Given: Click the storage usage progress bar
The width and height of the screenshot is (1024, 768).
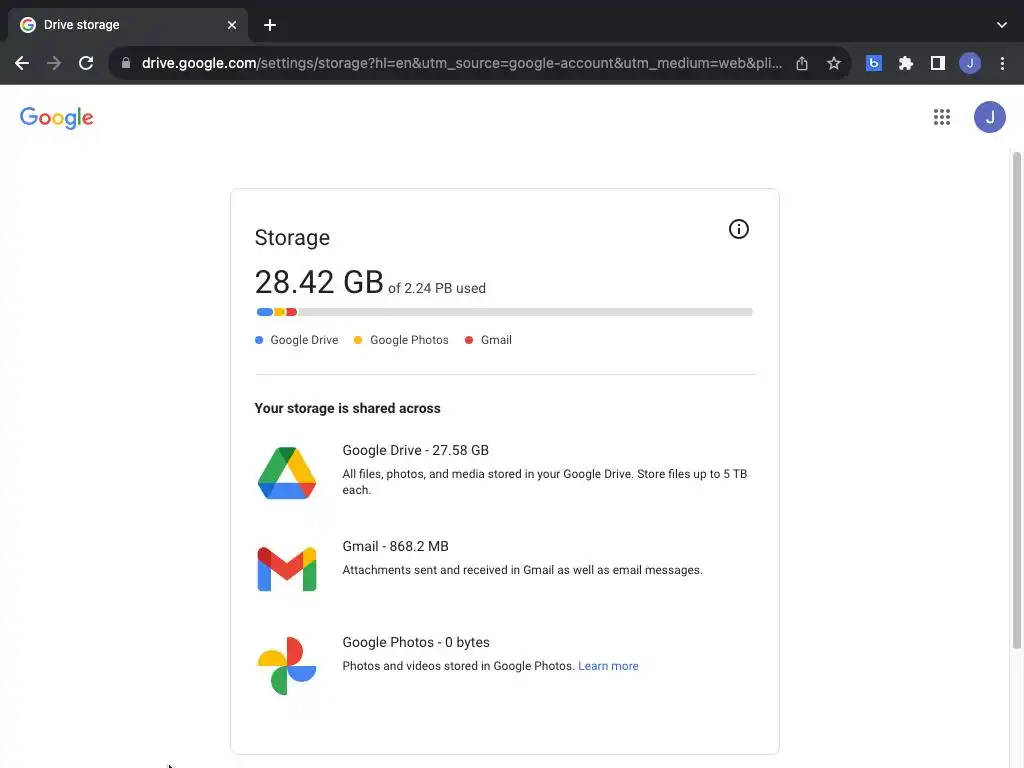Looking at the screenshot, I should pos(504,312).
